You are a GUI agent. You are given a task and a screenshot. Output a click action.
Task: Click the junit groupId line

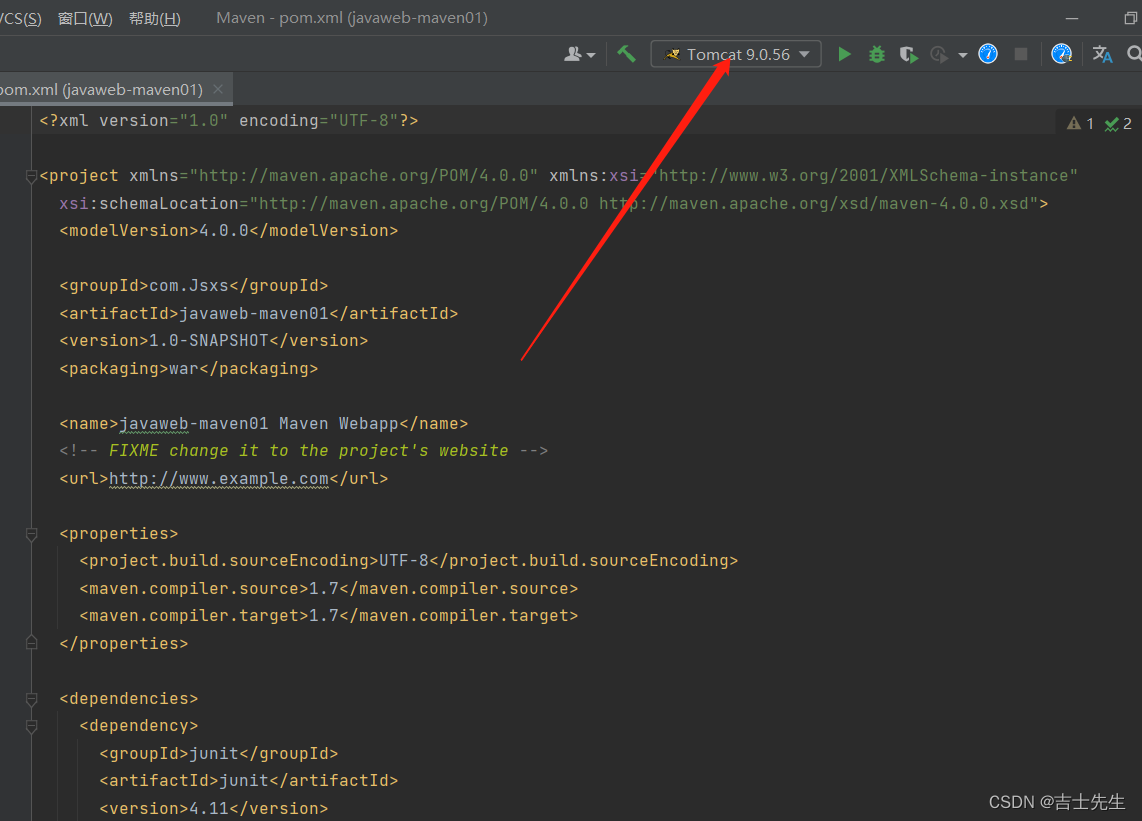(x=218, y=753)
